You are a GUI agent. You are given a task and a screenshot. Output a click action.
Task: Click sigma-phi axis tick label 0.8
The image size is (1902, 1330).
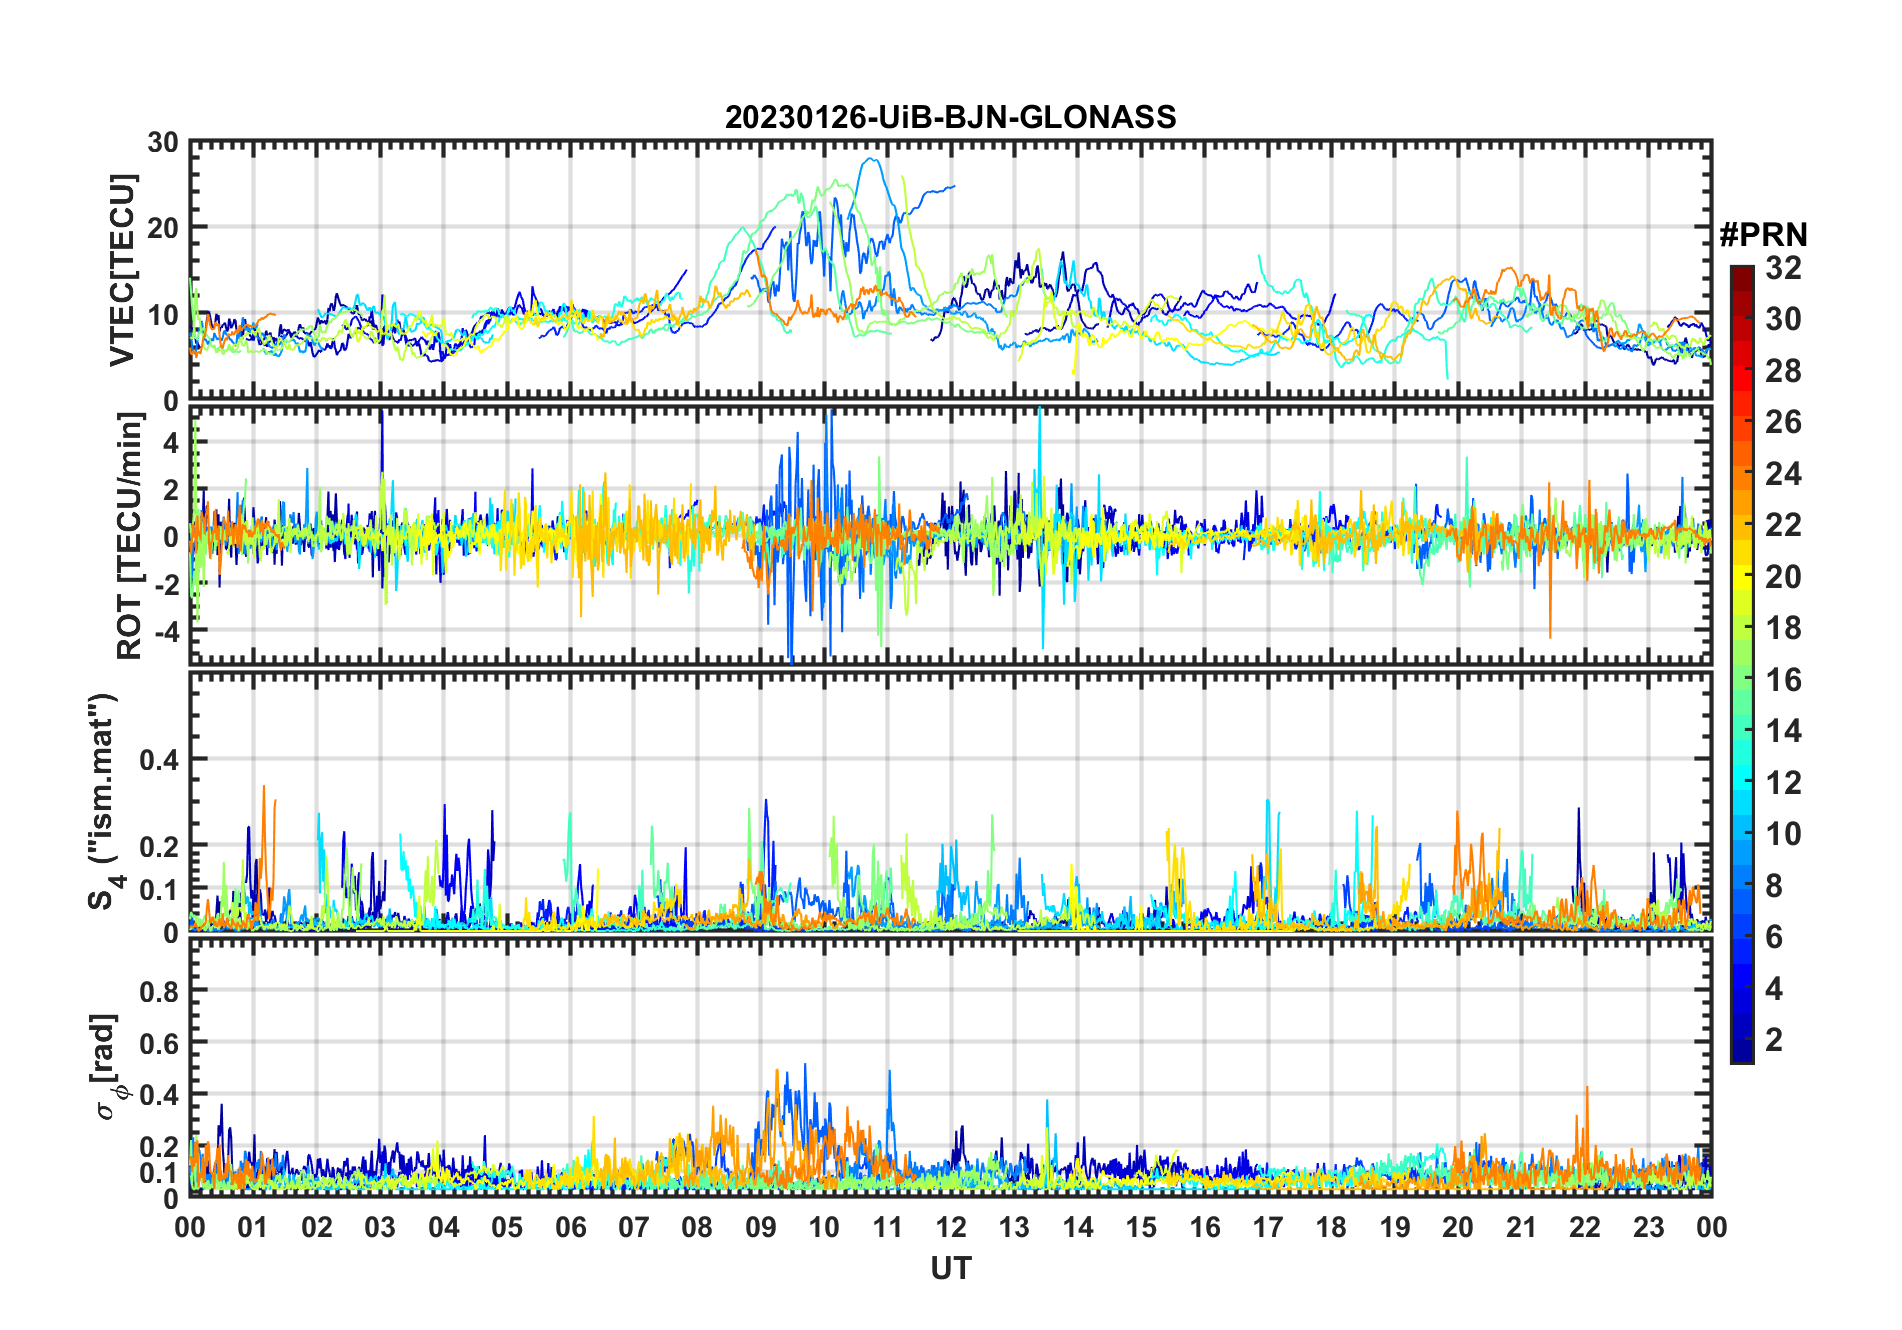[x=159, y=992]
